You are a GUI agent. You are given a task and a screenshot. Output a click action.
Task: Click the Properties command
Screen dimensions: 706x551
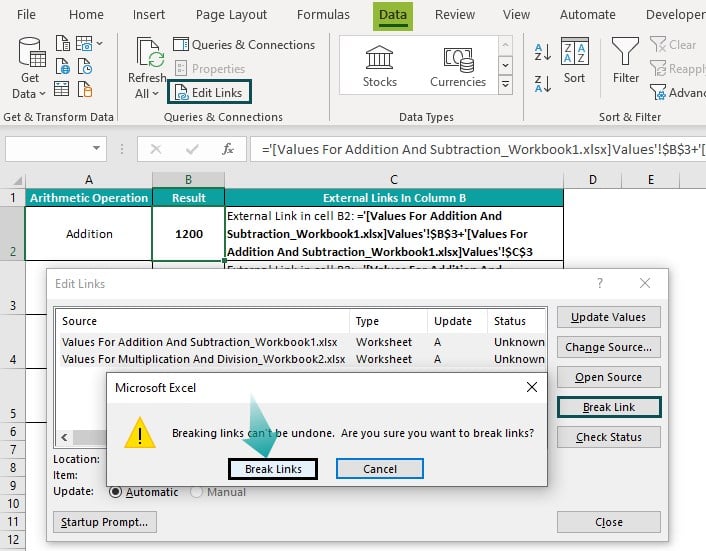click(210, 68)
